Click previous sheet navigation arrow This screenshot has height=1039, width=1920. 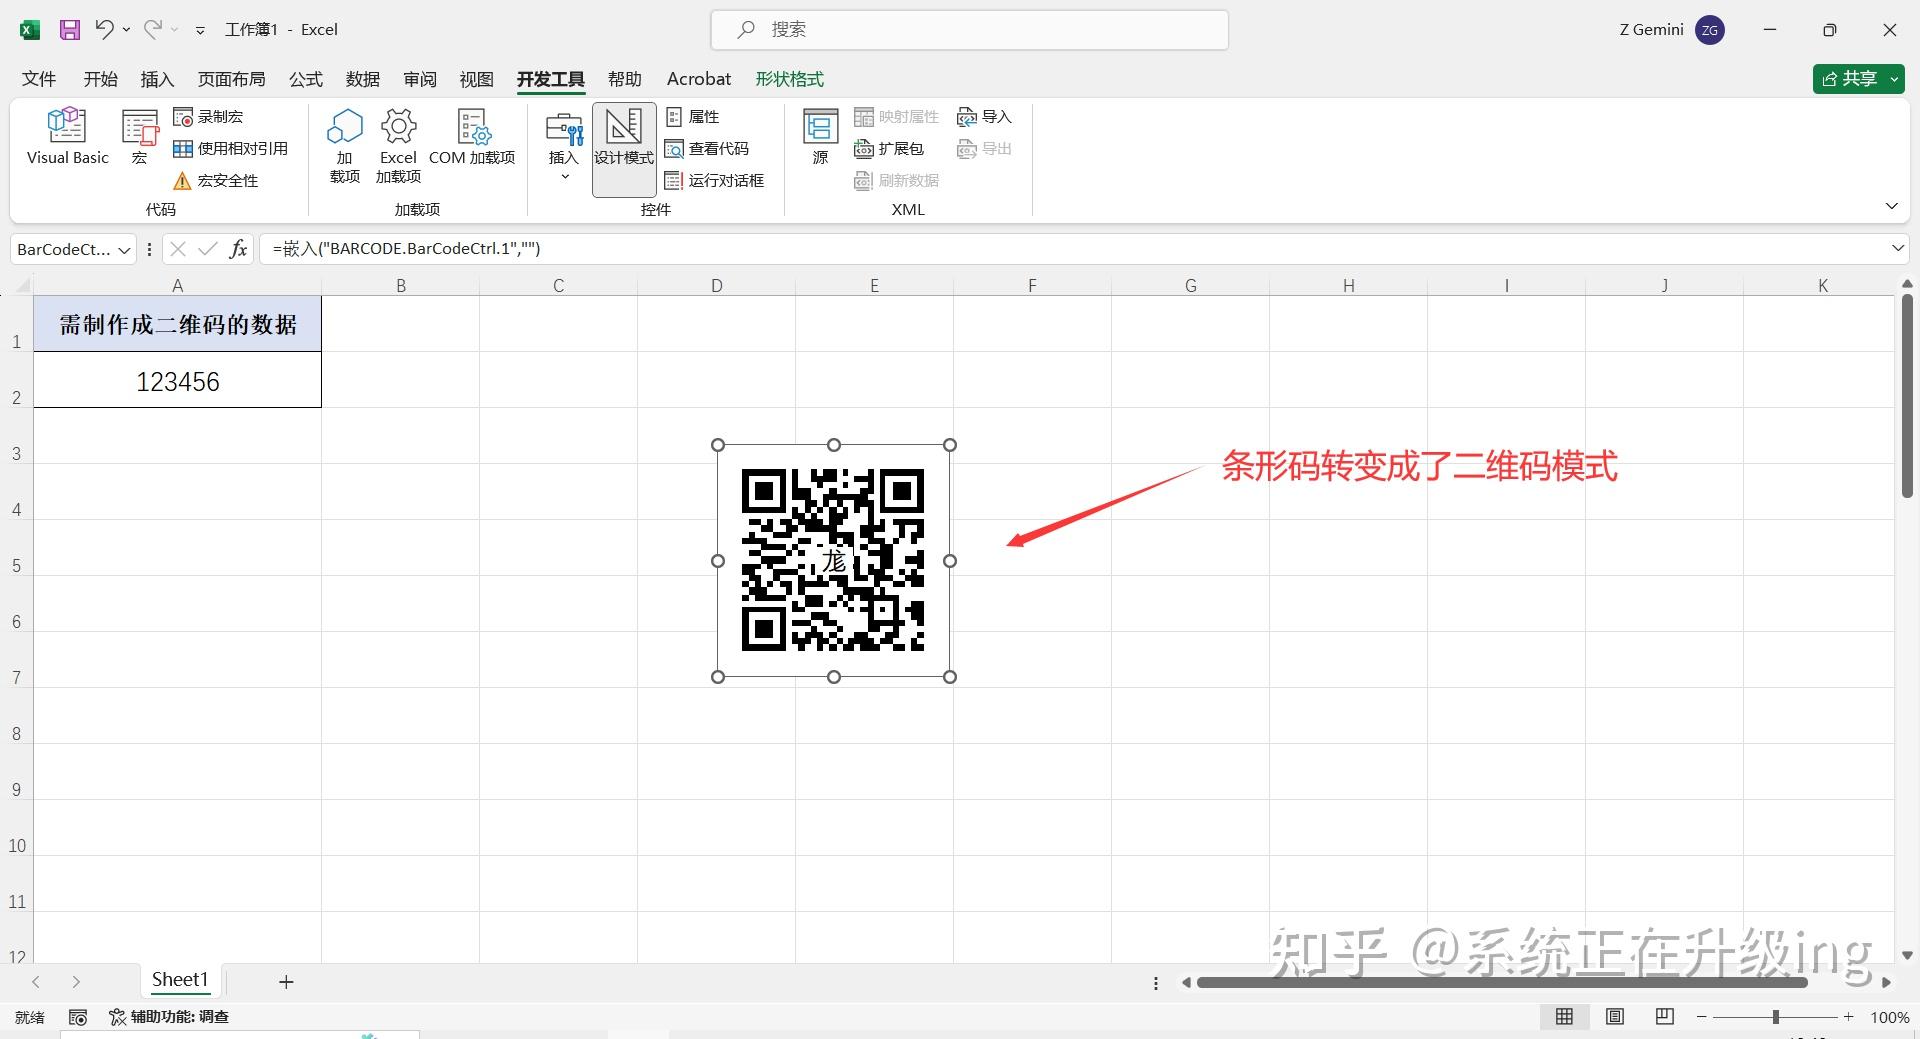tap(36, 982)
